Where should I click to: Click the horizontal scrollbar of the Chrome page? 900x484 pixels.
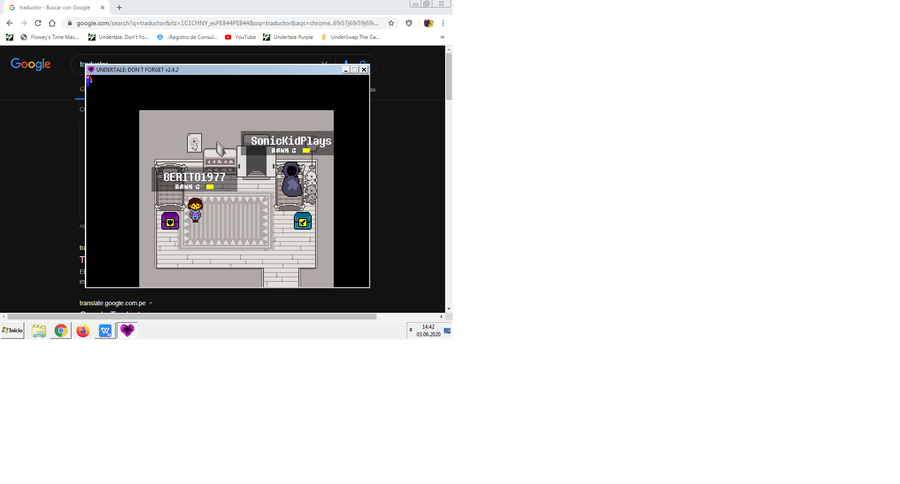click(x=192, y=316)
